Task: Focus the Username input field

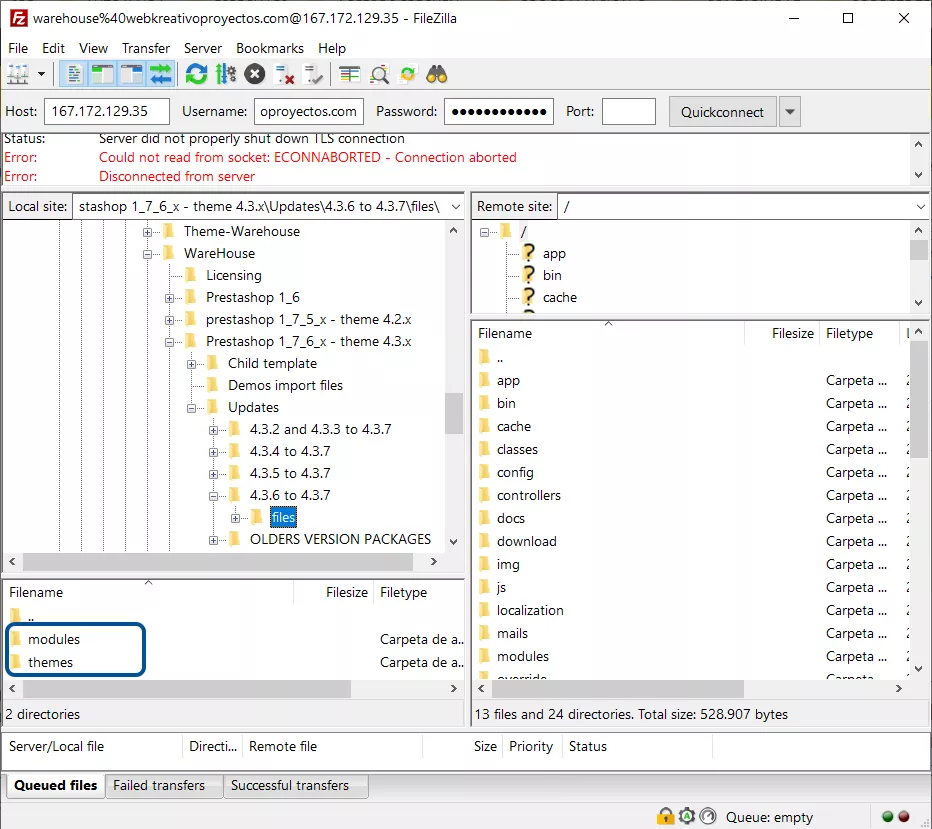Action: (x=308, y=112)
